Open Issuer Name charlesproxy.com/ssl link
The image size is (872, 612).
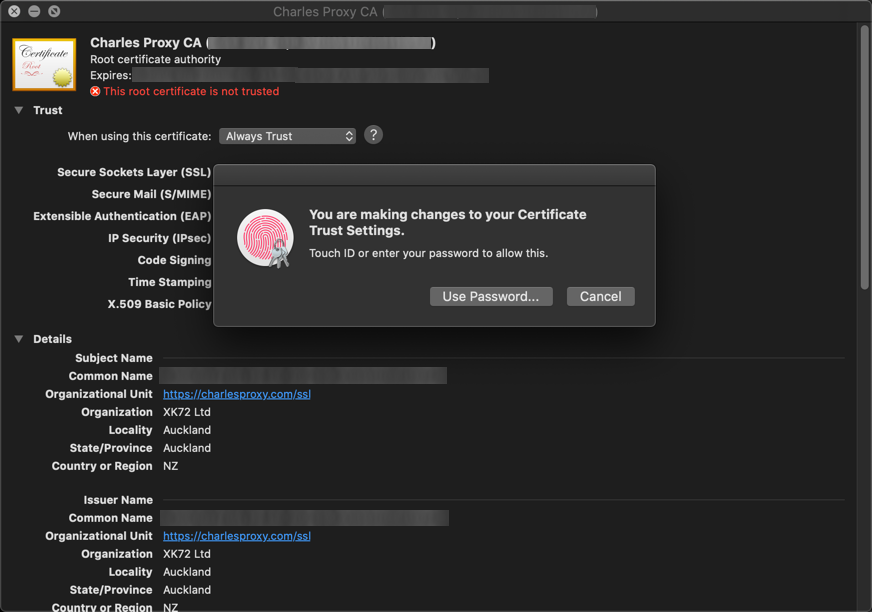pos(237,536)
